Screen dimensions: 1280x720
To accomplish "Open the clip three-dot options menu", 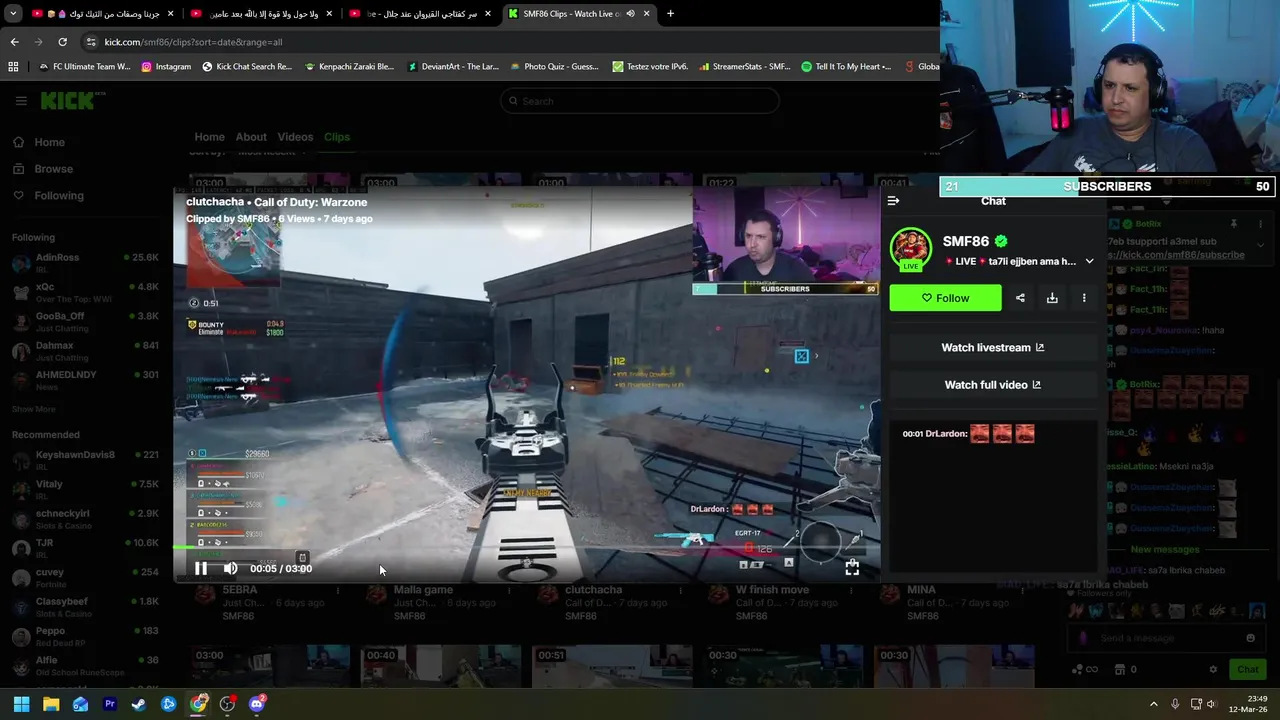I will 1084,298.
